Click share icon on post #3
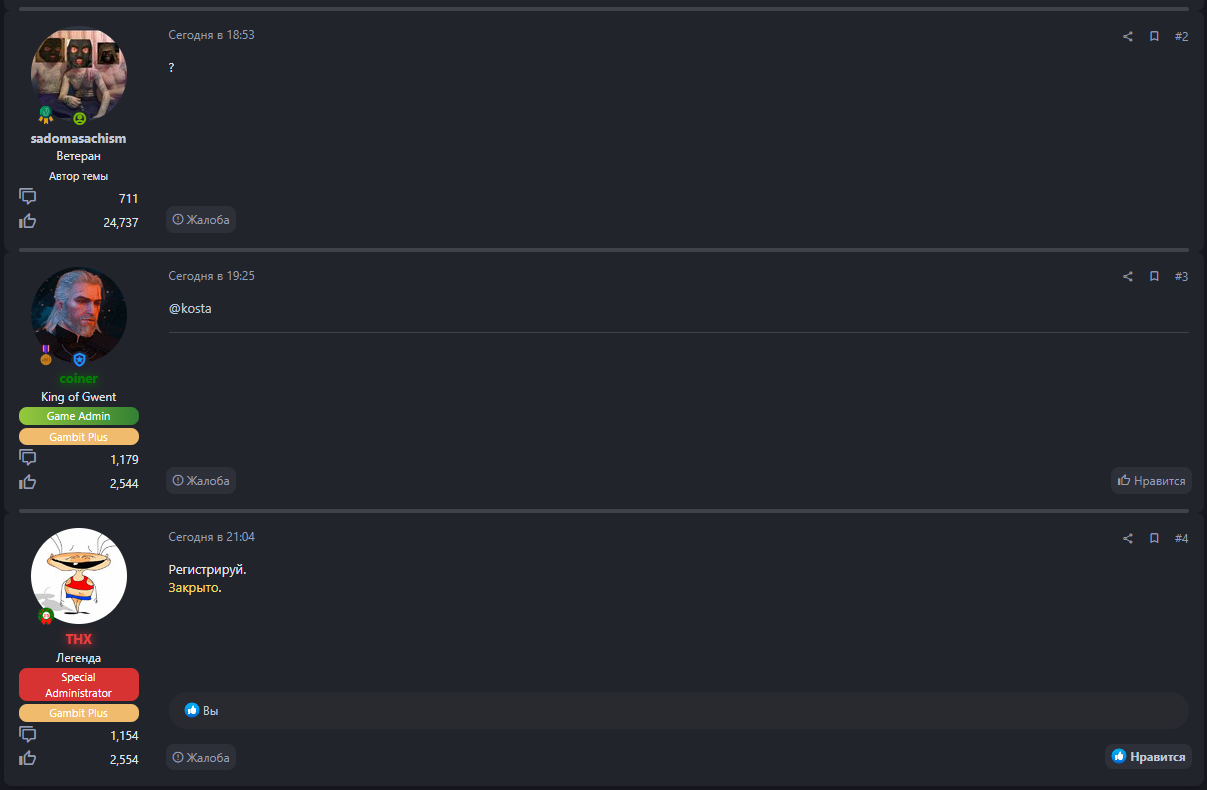 [x=1128, y=277]
